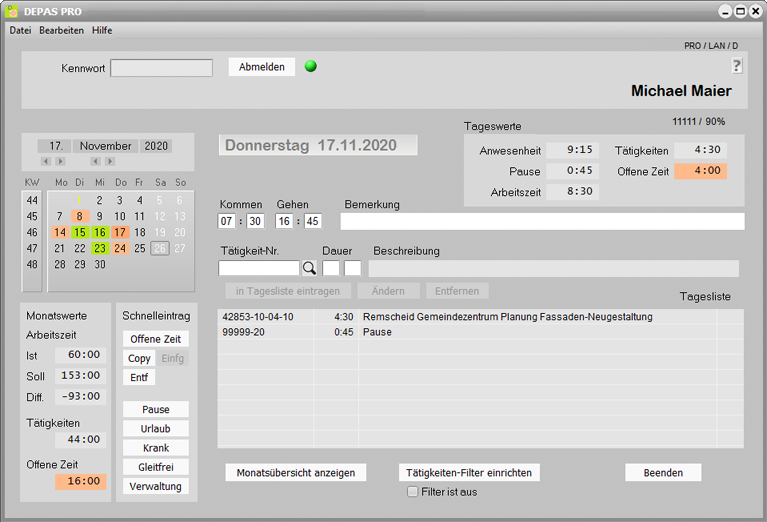767x522 pixels.
Task: Click into the Kennwort password field
Action: (161, 68)
